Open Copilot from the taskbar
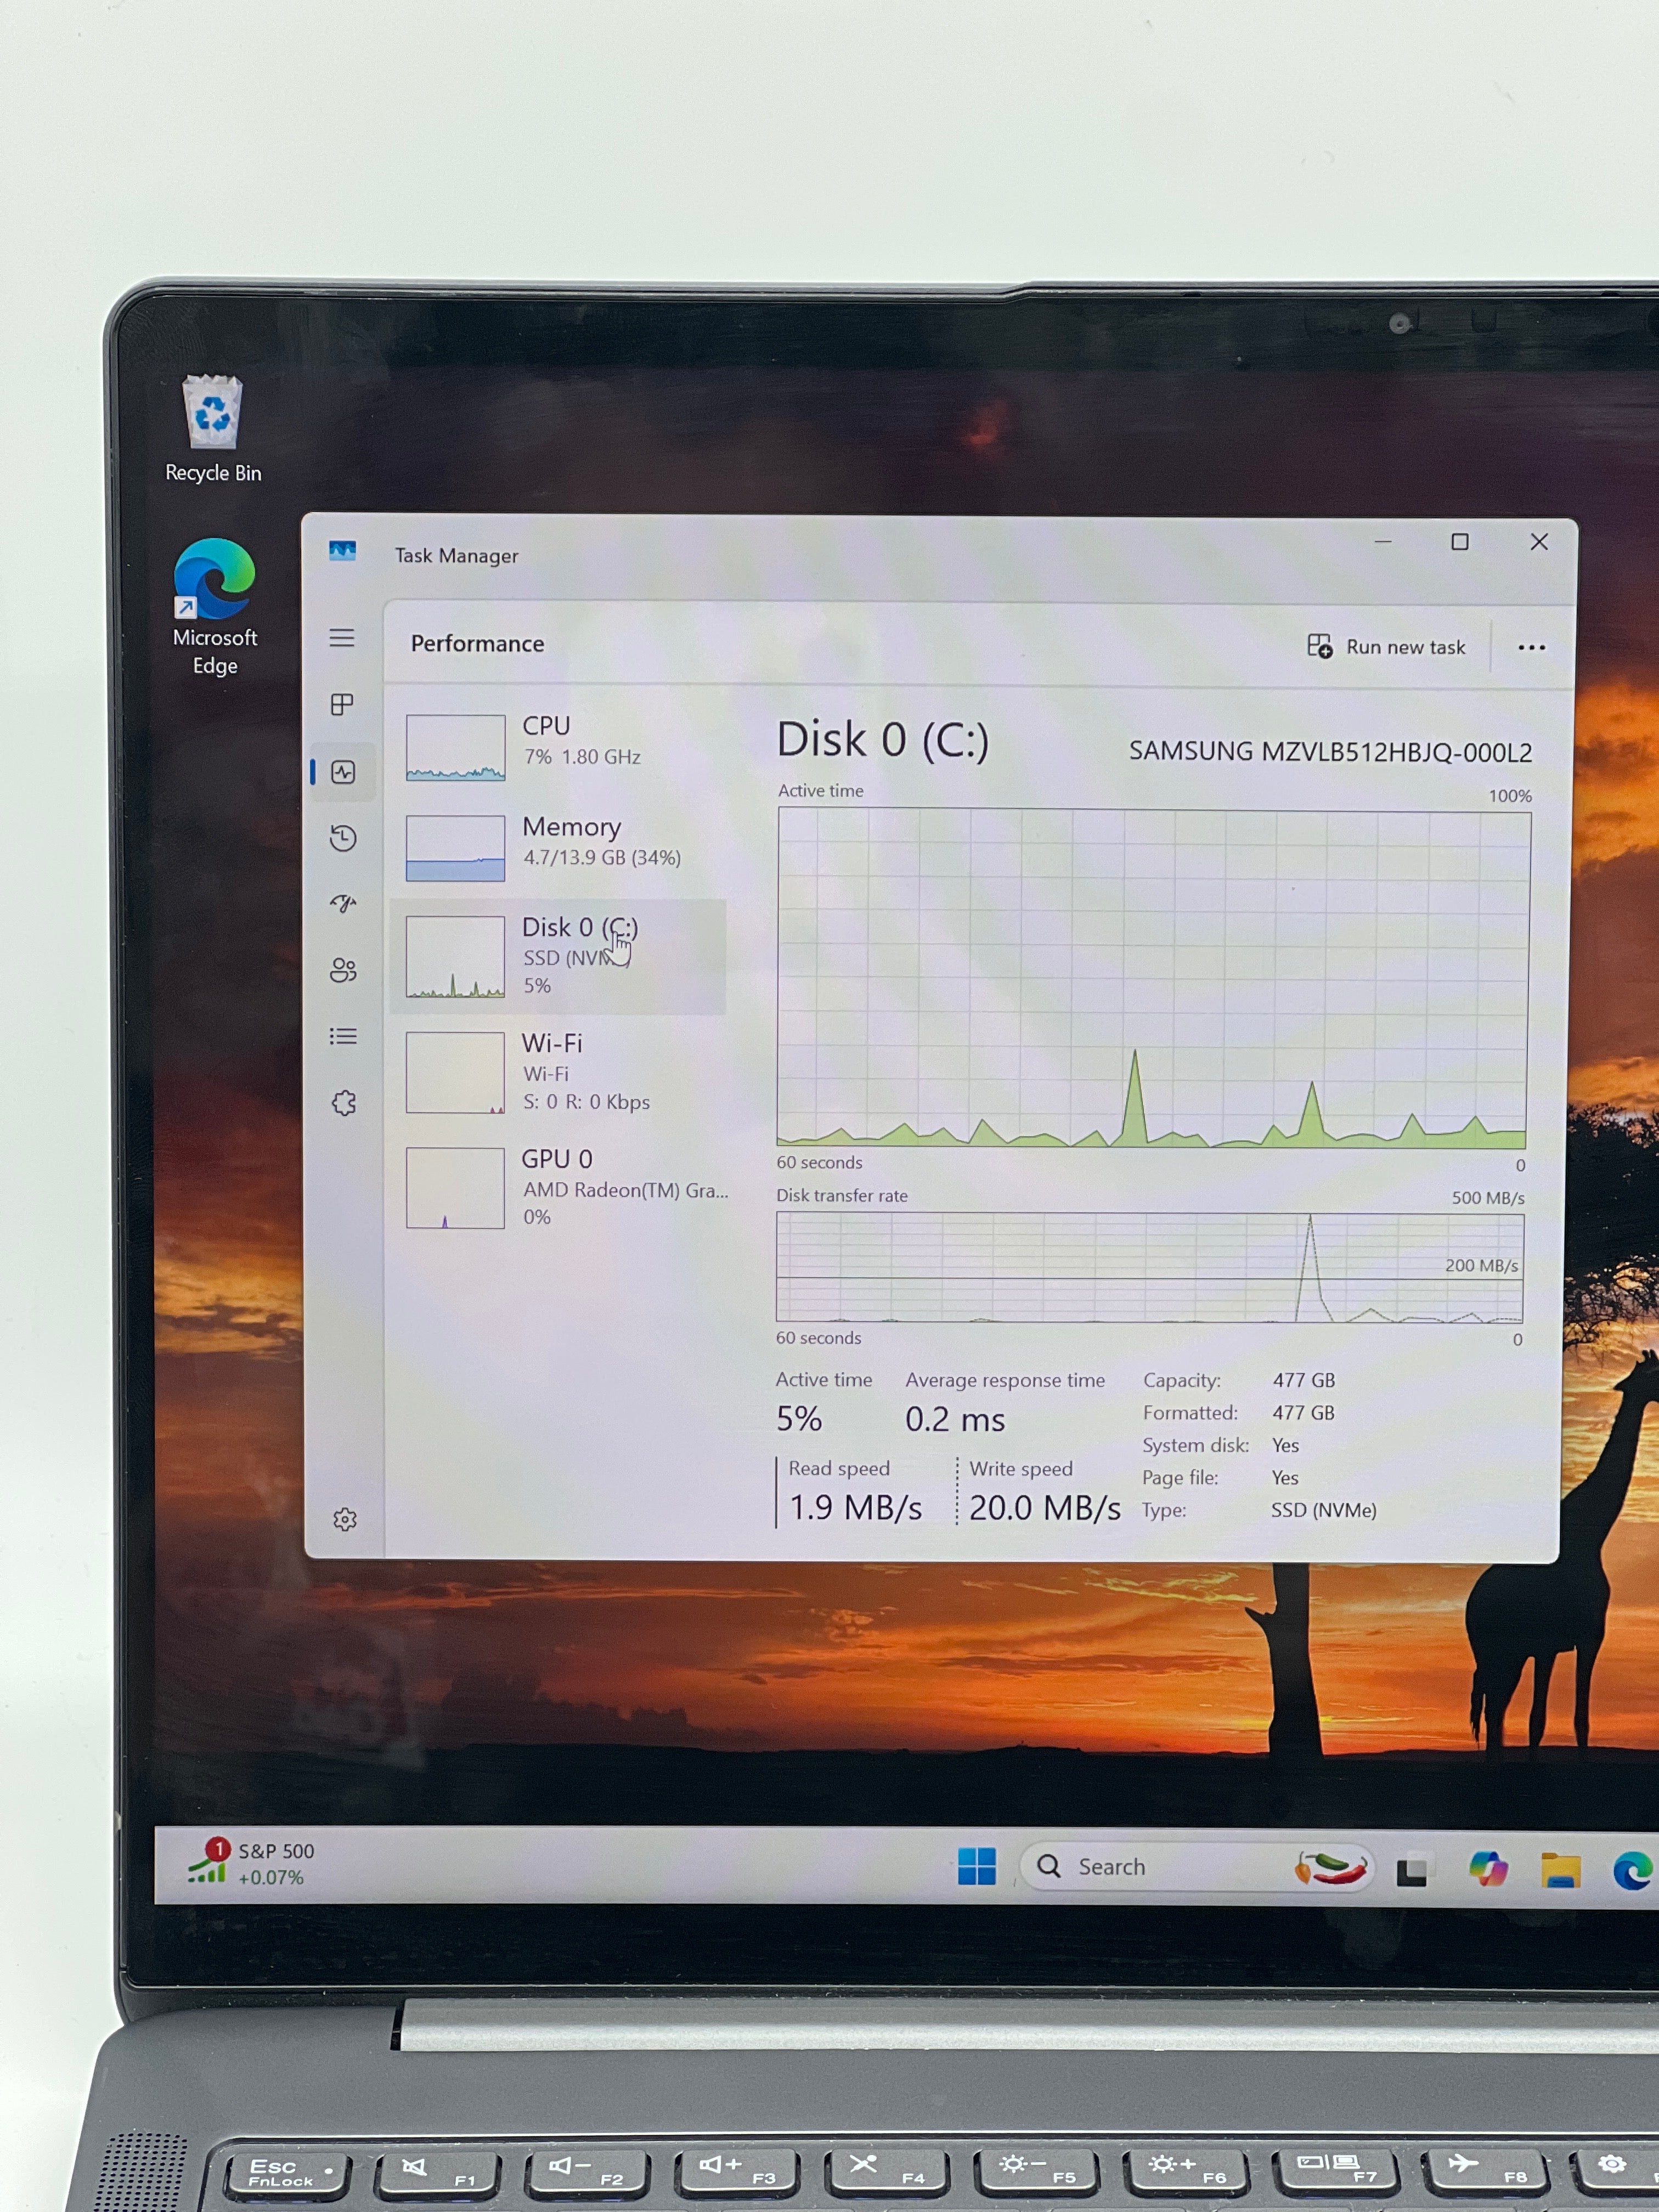This screenshot has height=2212, width=1659. 1488,1868
